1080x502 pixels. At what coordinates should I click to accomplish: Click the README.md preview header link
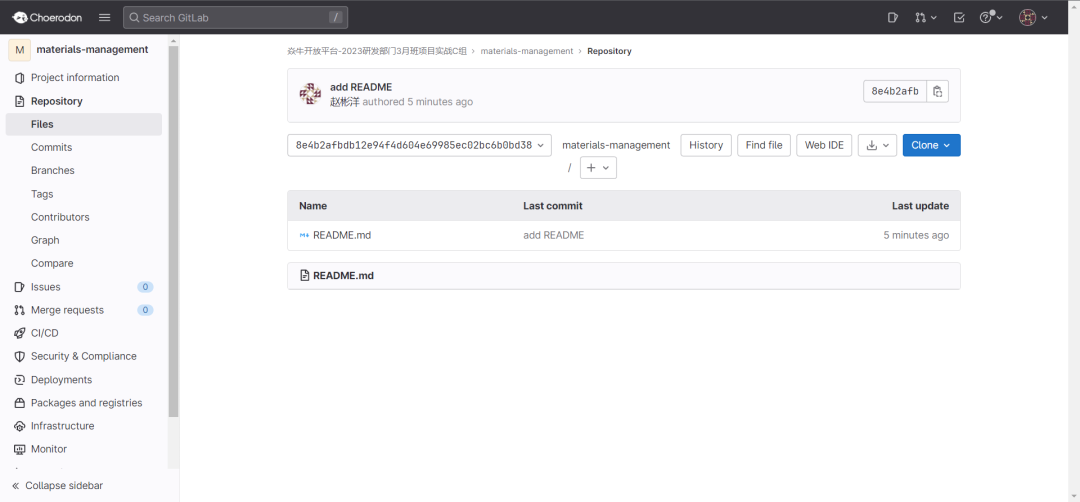[344, 275]
